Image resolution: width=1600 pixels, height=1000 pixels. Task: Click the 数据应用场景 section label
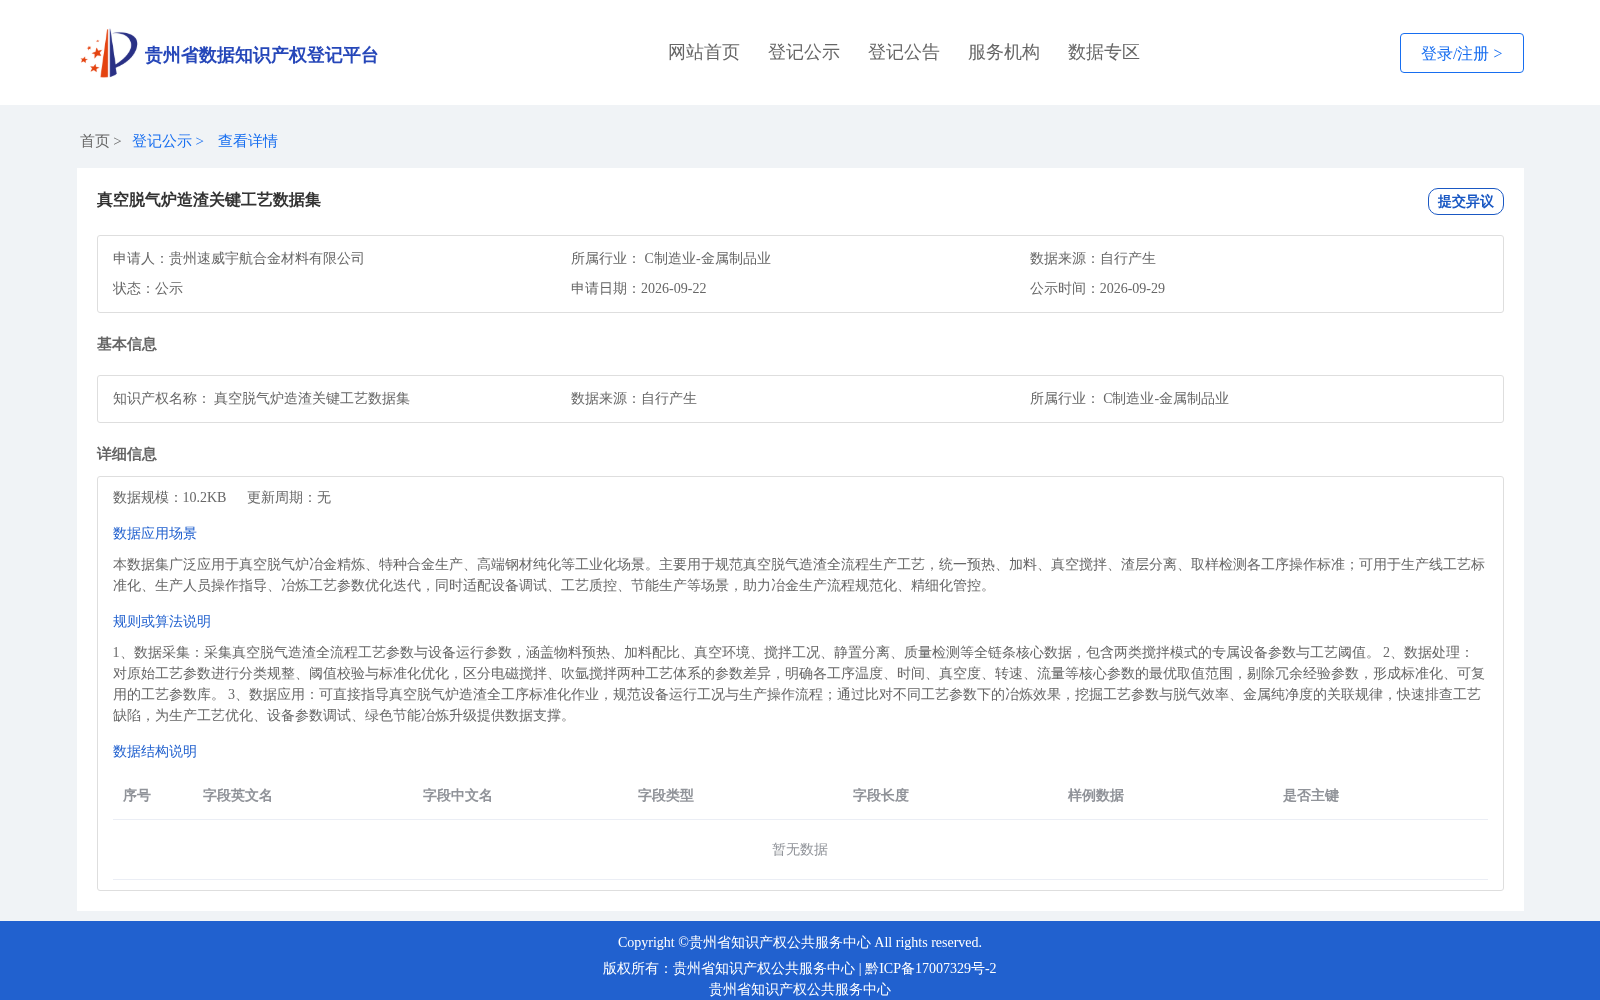155,534
